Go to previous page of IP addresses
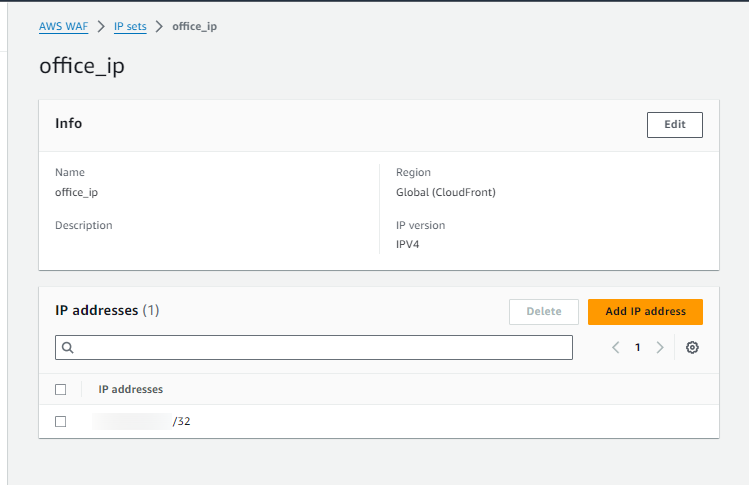 point(615,348)
